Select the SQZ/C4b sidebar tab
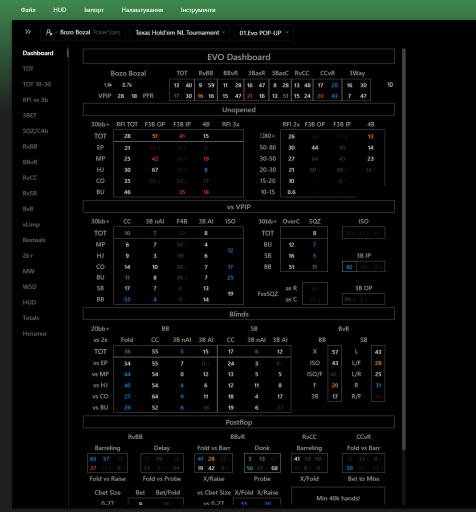 tap(35, 131)
